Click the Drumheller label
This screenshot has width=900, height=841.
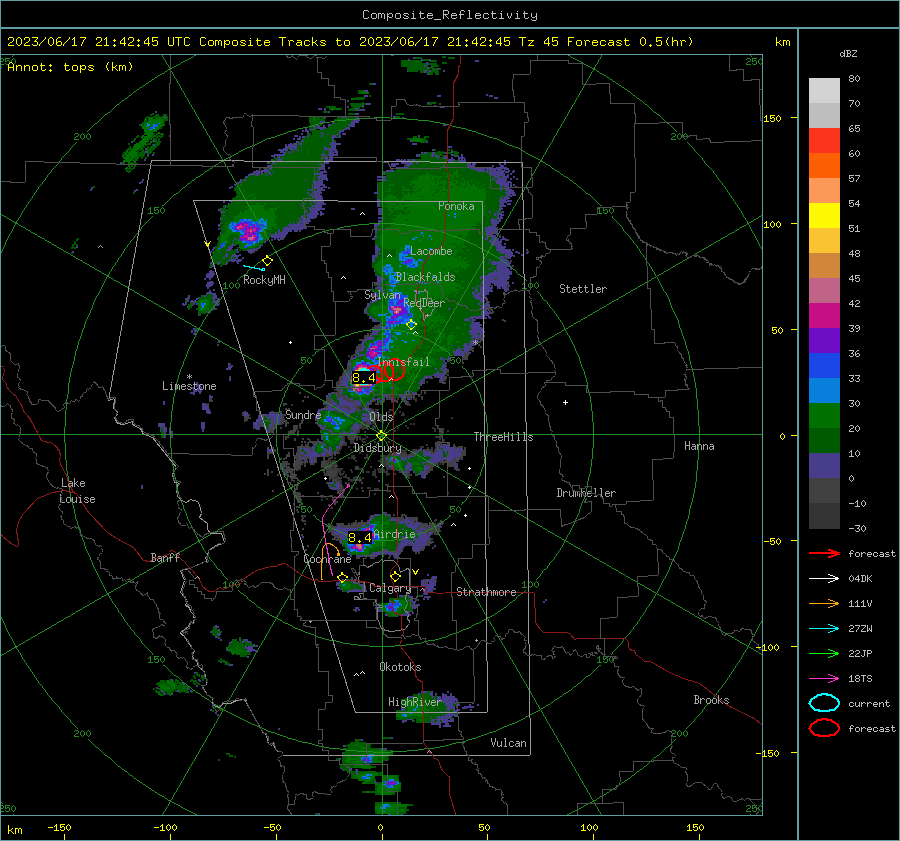tap(586, 493)
